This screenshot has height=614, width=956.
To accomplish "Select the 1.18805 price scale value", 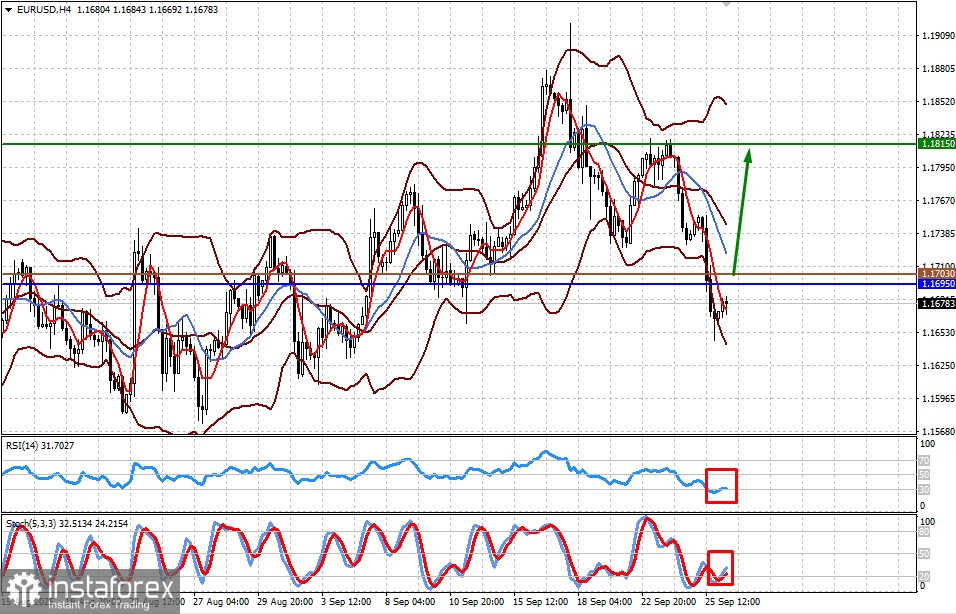I will pos(938,69).
